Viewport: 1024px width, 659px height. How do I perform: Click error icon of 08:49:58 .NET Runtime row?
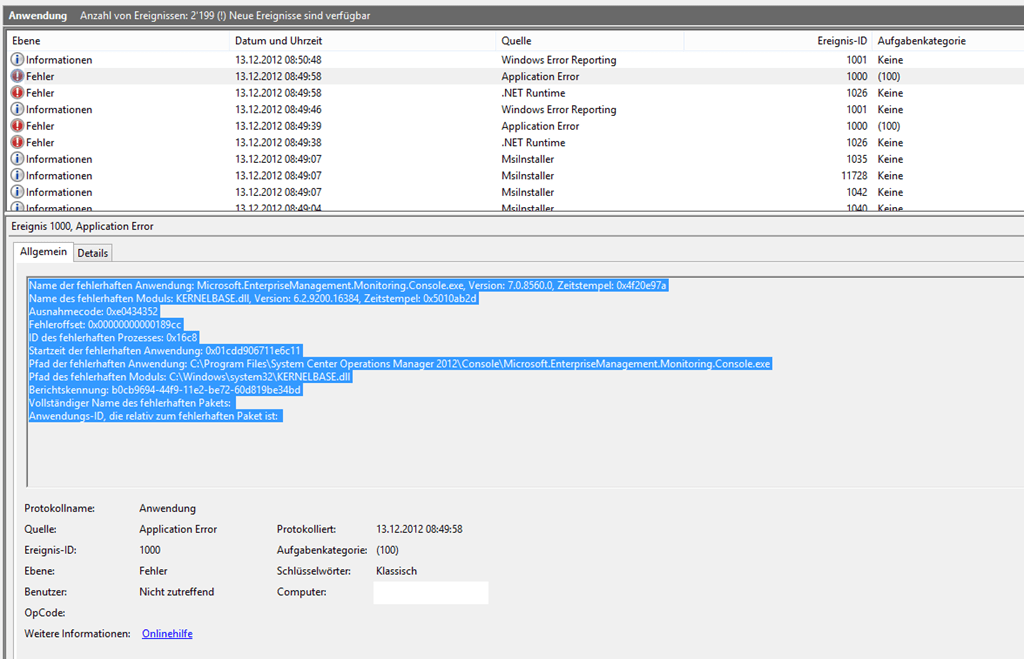[x=17, y=93]
